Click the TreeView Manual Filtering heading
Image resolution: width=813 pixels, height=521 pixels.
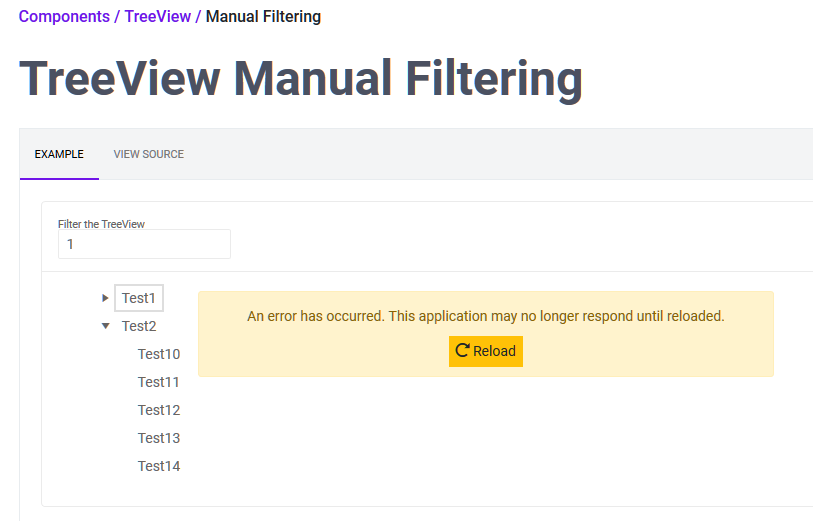(301, 79)
